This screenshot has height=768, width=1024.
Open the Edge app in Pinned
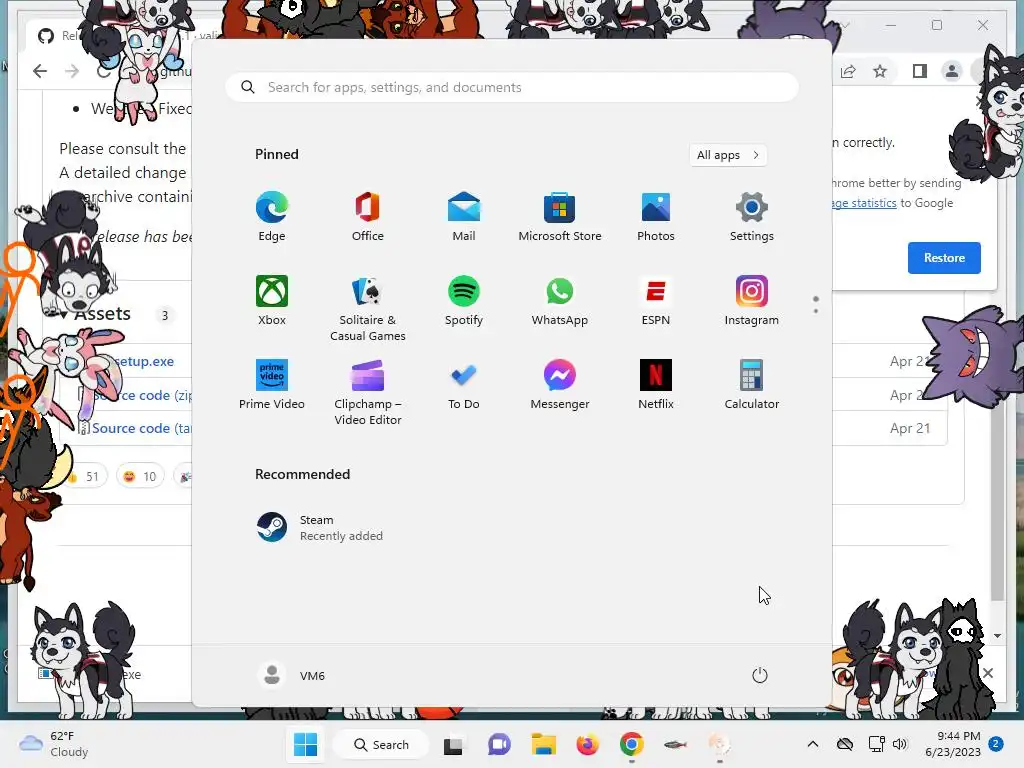pos(272,217)
